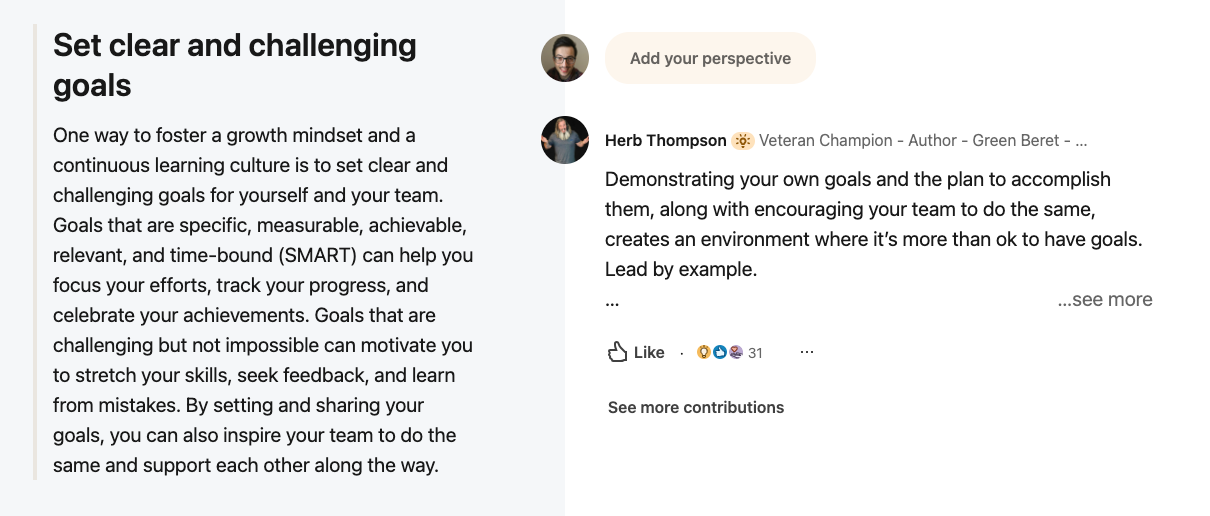This screenshot has width=1210, height=516.
Task: Click the thumbs-up Like icon
Action: (x=618, y=352)
